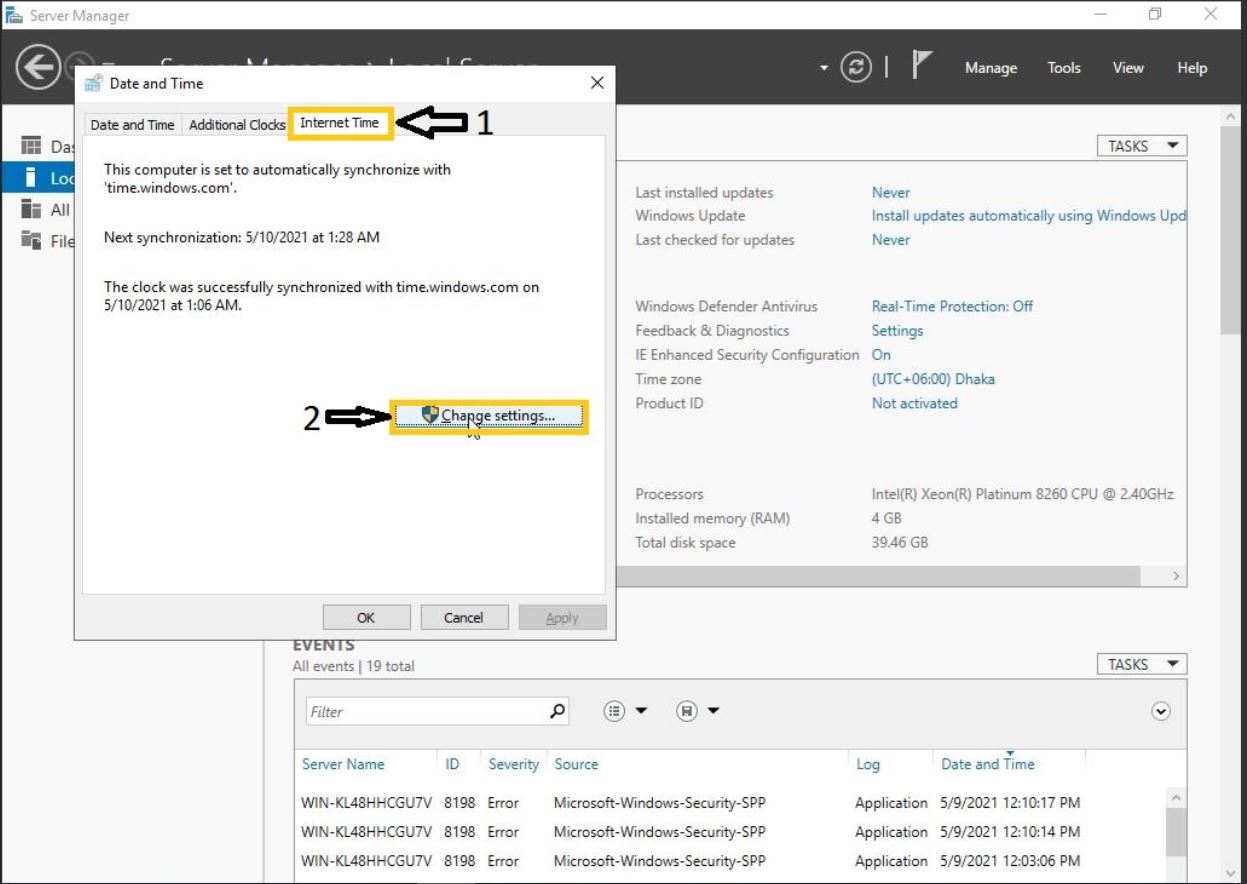
Task: Click the Change settings button
Action: (488, 416)
